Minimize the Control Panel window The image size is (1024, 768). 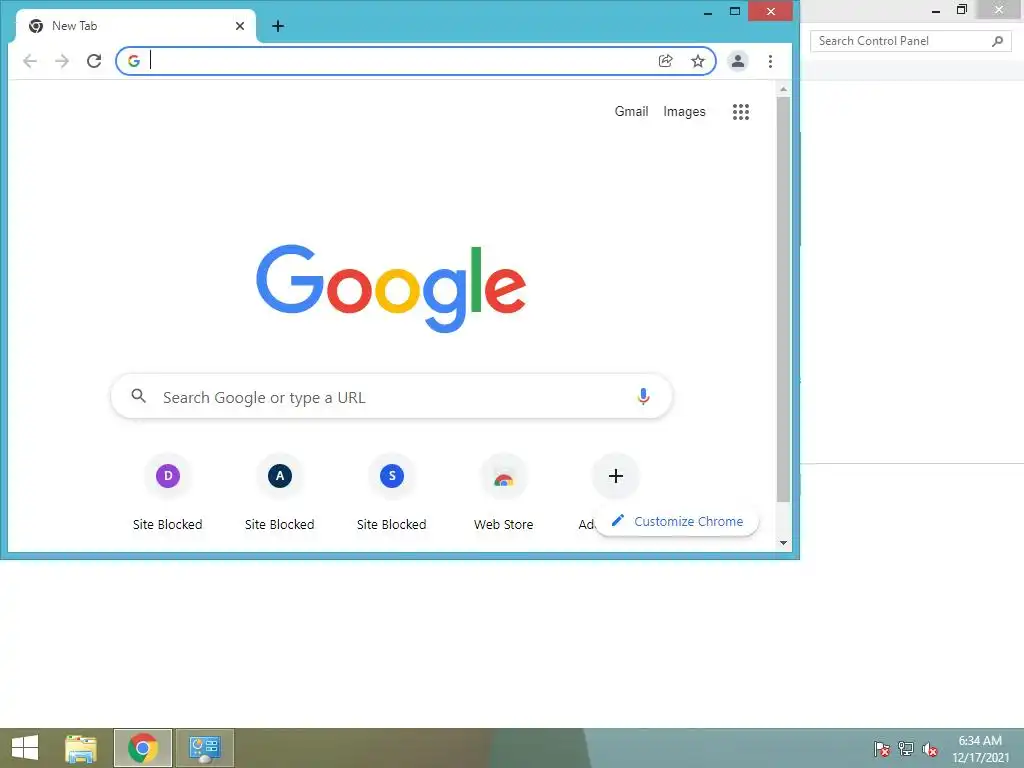pos(935,10)
